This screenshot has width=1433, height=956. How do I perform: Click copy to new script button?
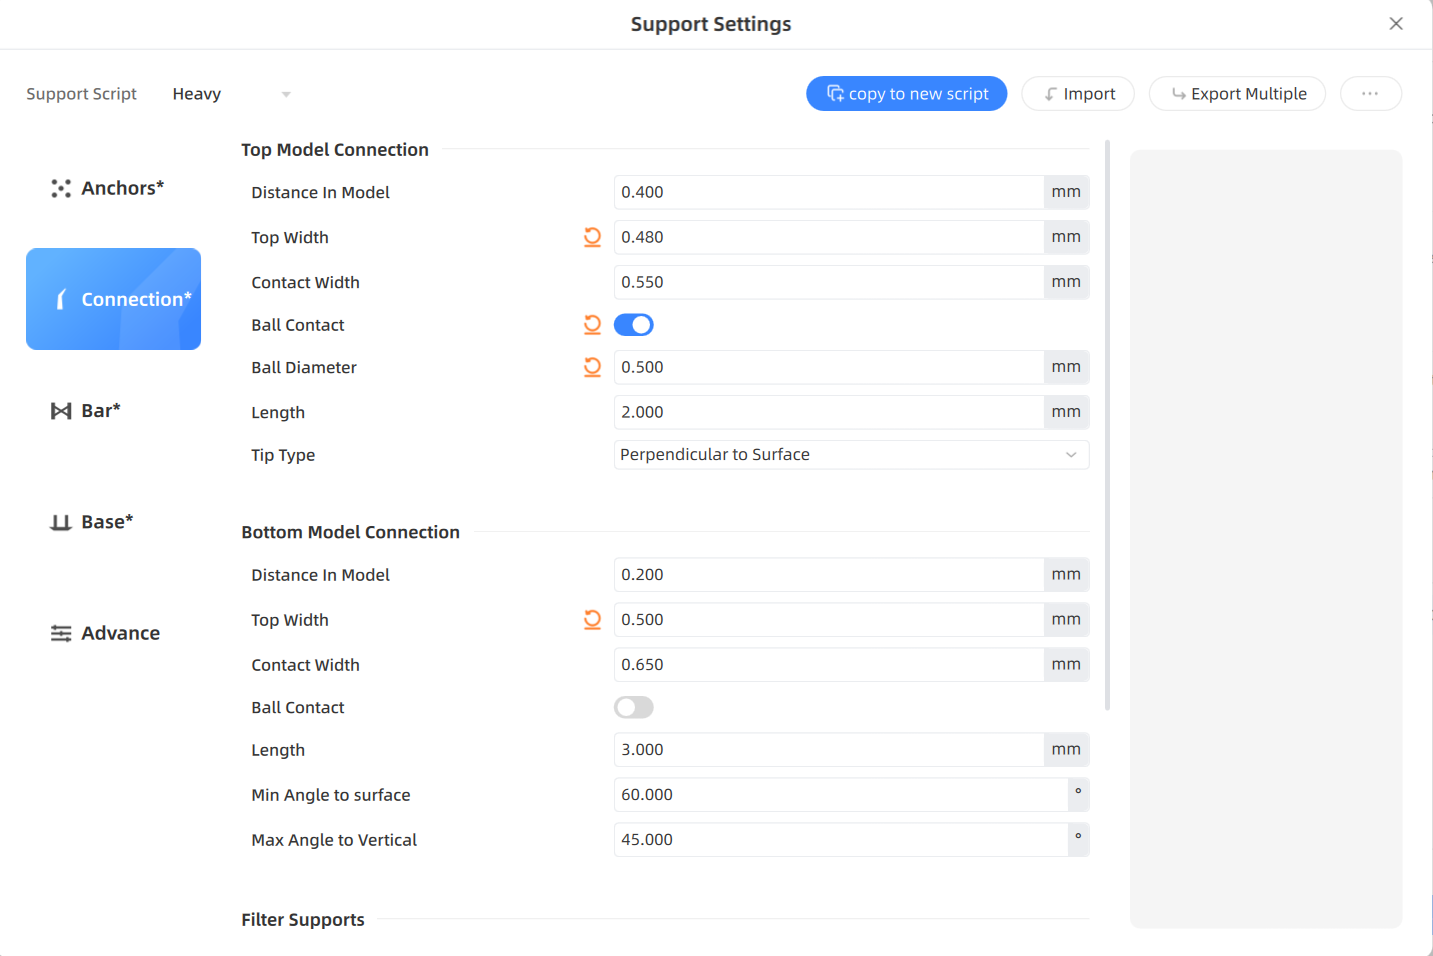(906, 93)
